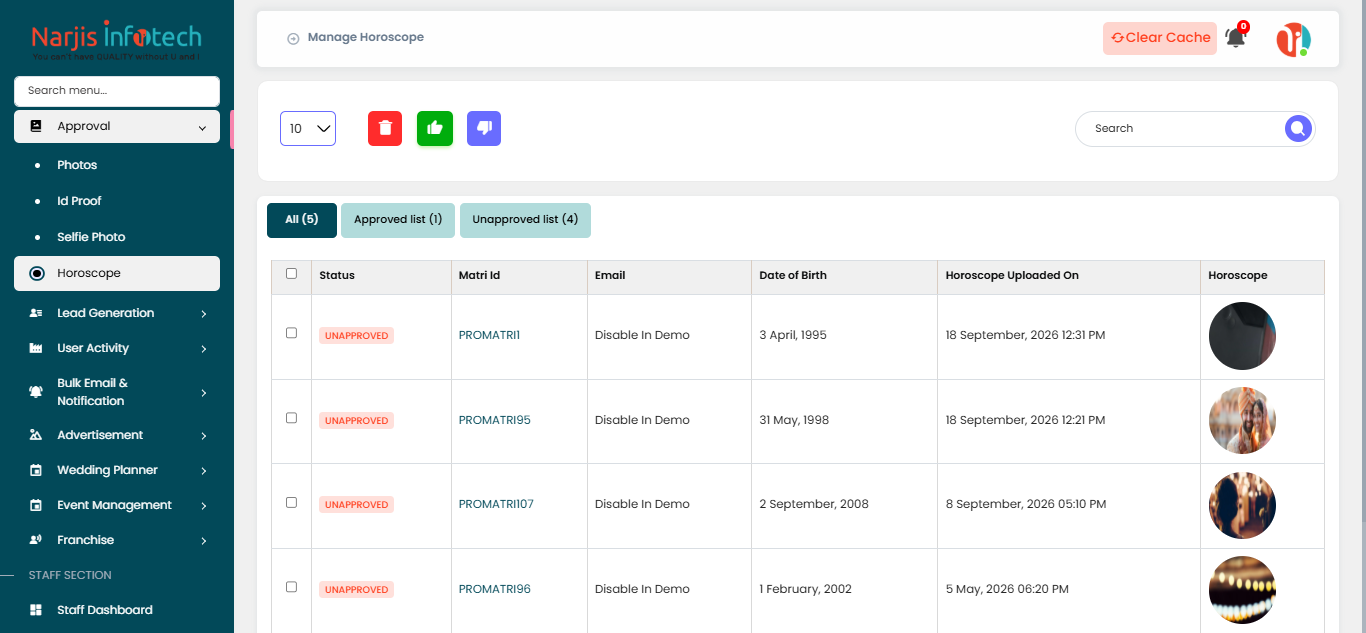
Task: Check the row checkbox for PROMATRI107
Action: coord(292,502)
